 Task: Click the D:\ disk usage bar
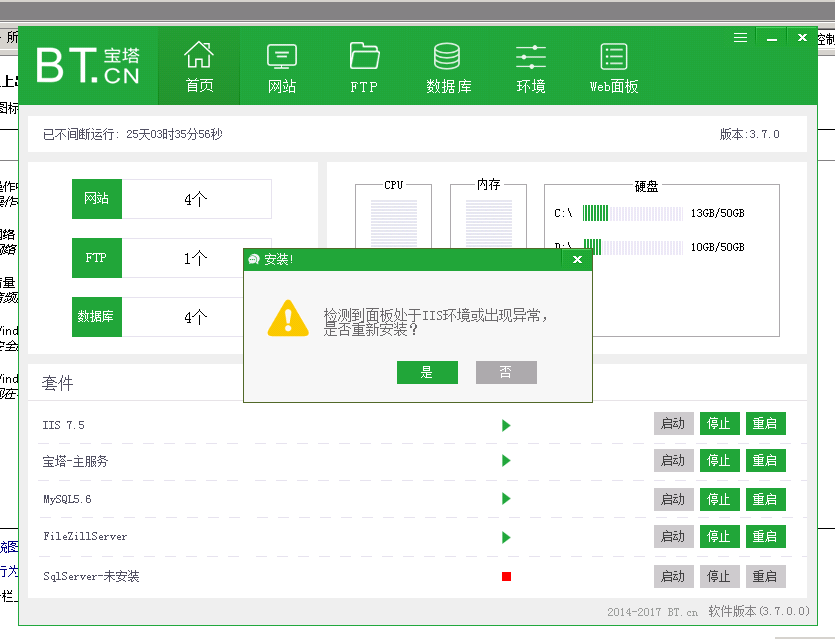[x=633, y=247]
